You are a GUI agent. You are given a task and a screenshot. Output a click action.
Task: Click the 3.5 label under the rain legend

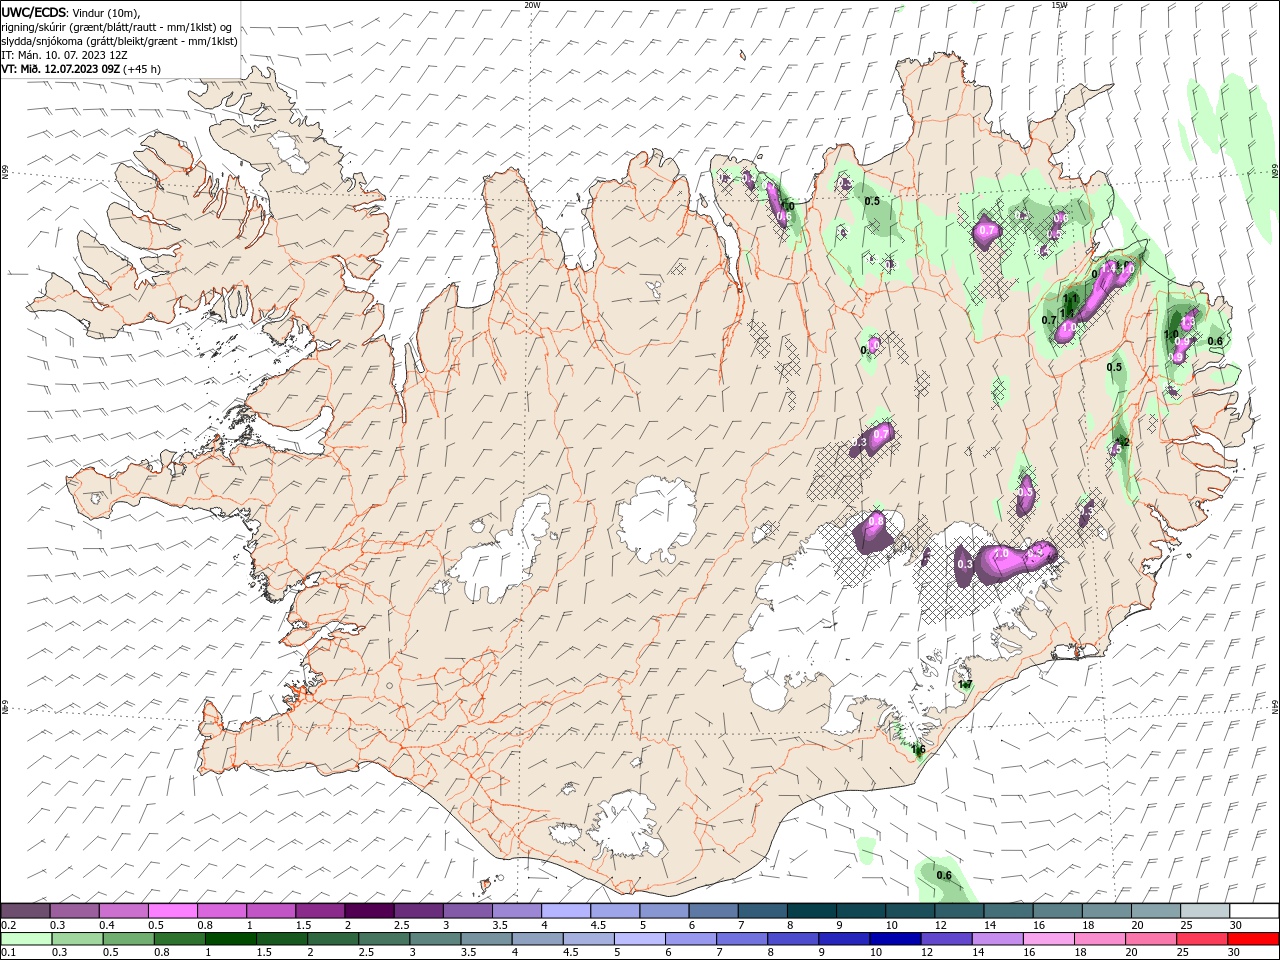pyautogui.click(x=469, y=953)
